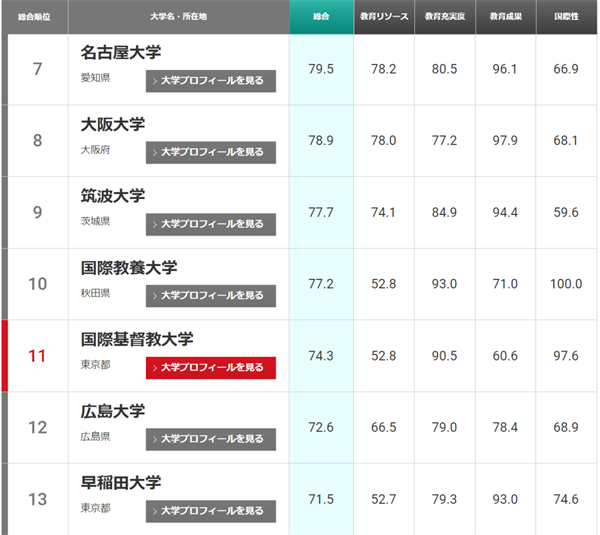The width and height of the screenshot is (600, 535).
Task: Select 教育リソース column header
Action: tap(384, 17)
